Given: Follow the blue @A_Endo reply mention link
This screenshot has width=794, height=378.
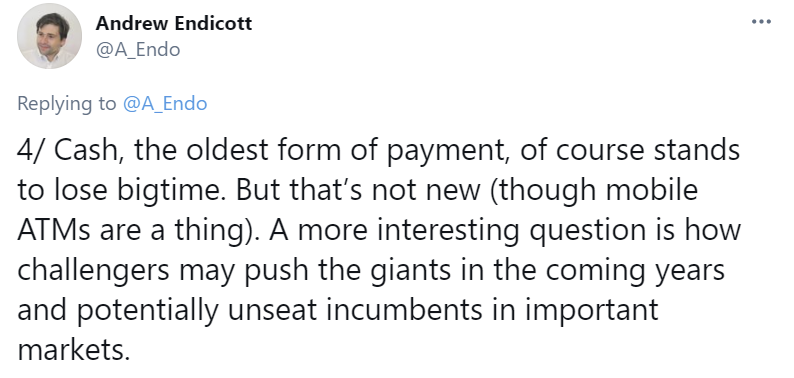Looking at the screenshot, I should pos(165,103).
